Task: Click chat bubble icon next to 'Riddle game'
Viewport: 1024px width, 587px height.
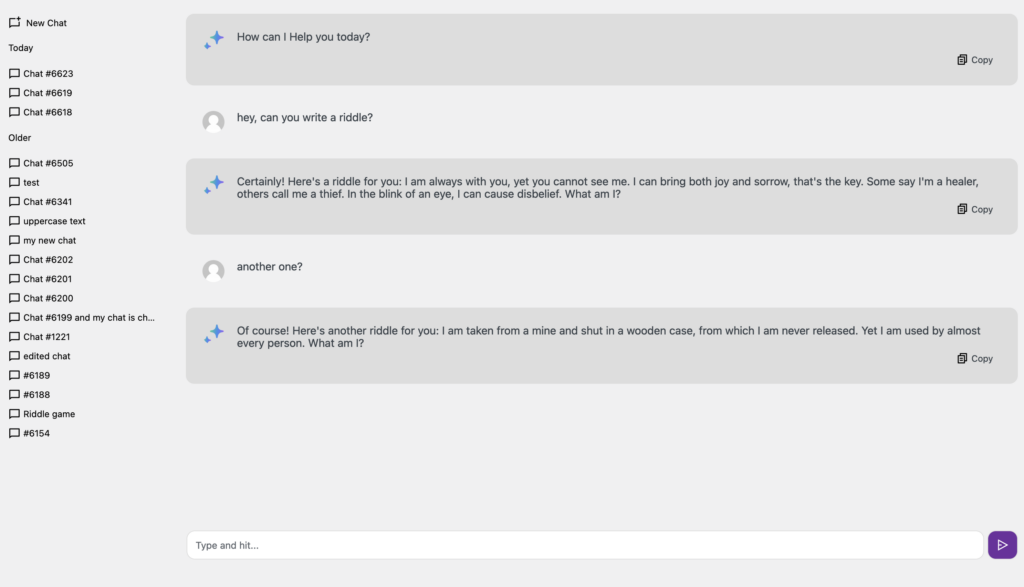Action: coord(14,414)
